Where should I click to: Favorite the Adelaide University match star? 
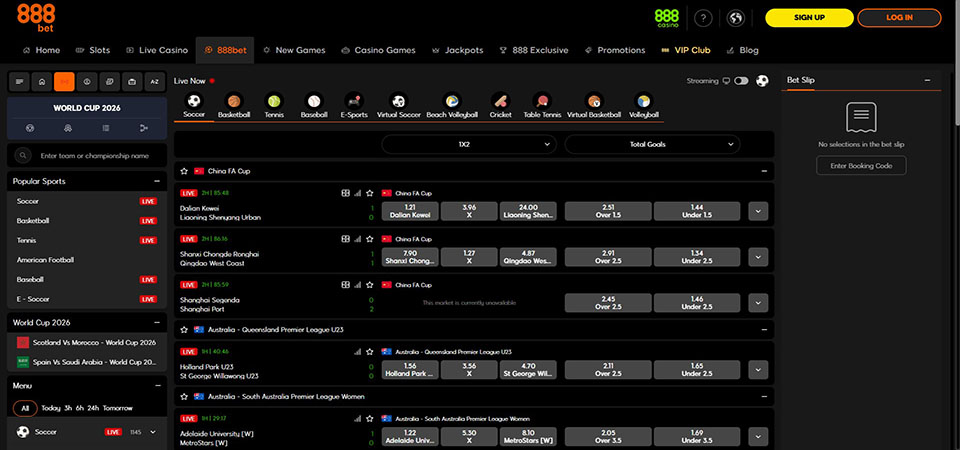pos(370,419)
